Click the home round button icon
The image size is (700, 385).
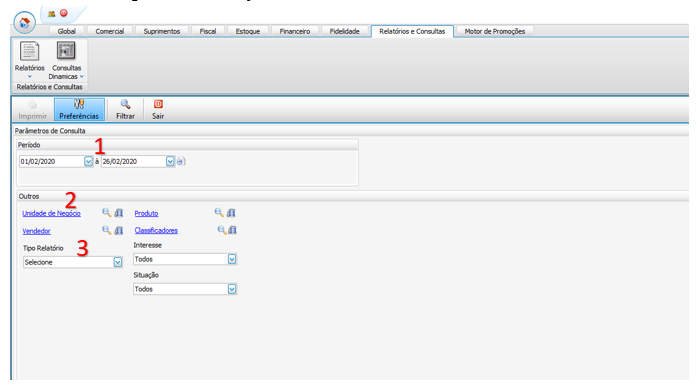[x=25, y=22]
